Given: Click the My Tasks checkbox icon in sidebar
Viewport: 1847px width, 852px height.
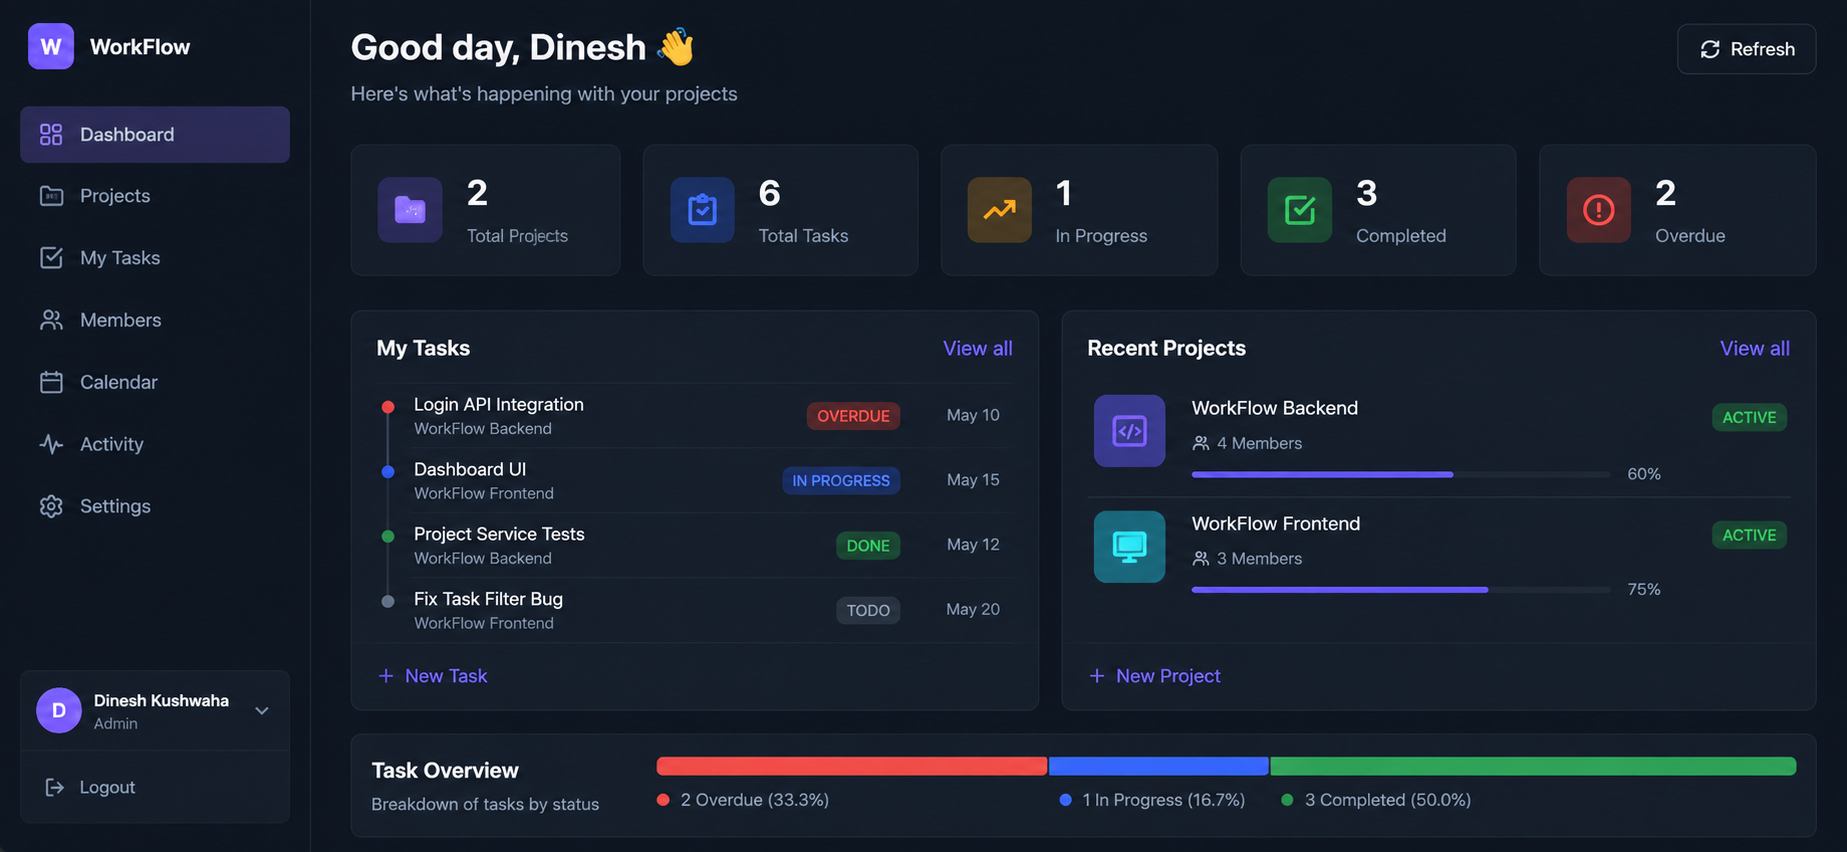Looking at the screenshot, I should pos(51,258).
